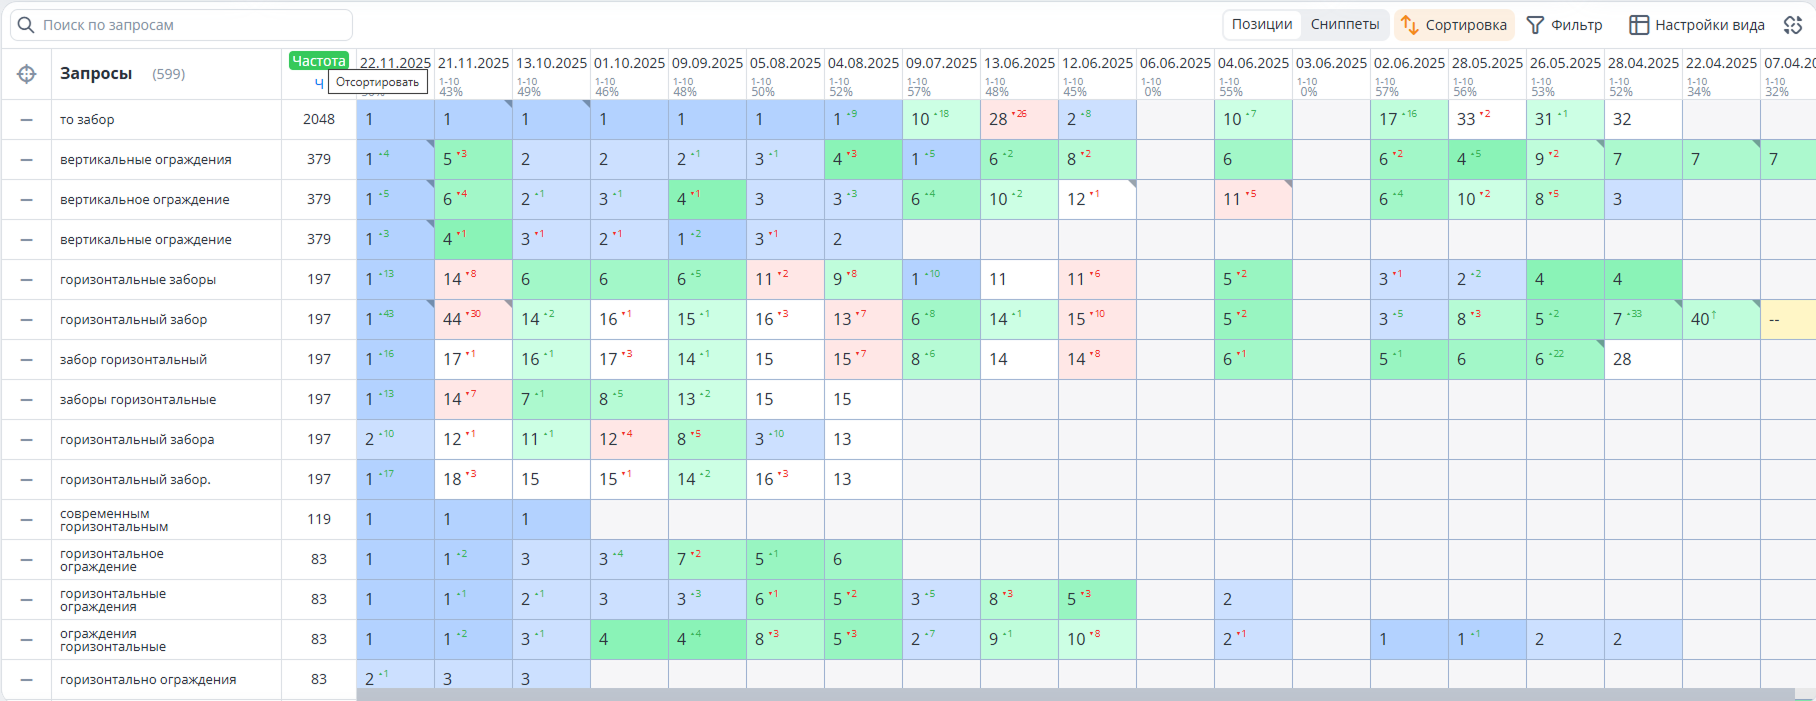The width and height of the screenshot is (1816, 701).
Task: Click dash icon beside 'горизонтальный забора'
Action: tap(27, 440)
